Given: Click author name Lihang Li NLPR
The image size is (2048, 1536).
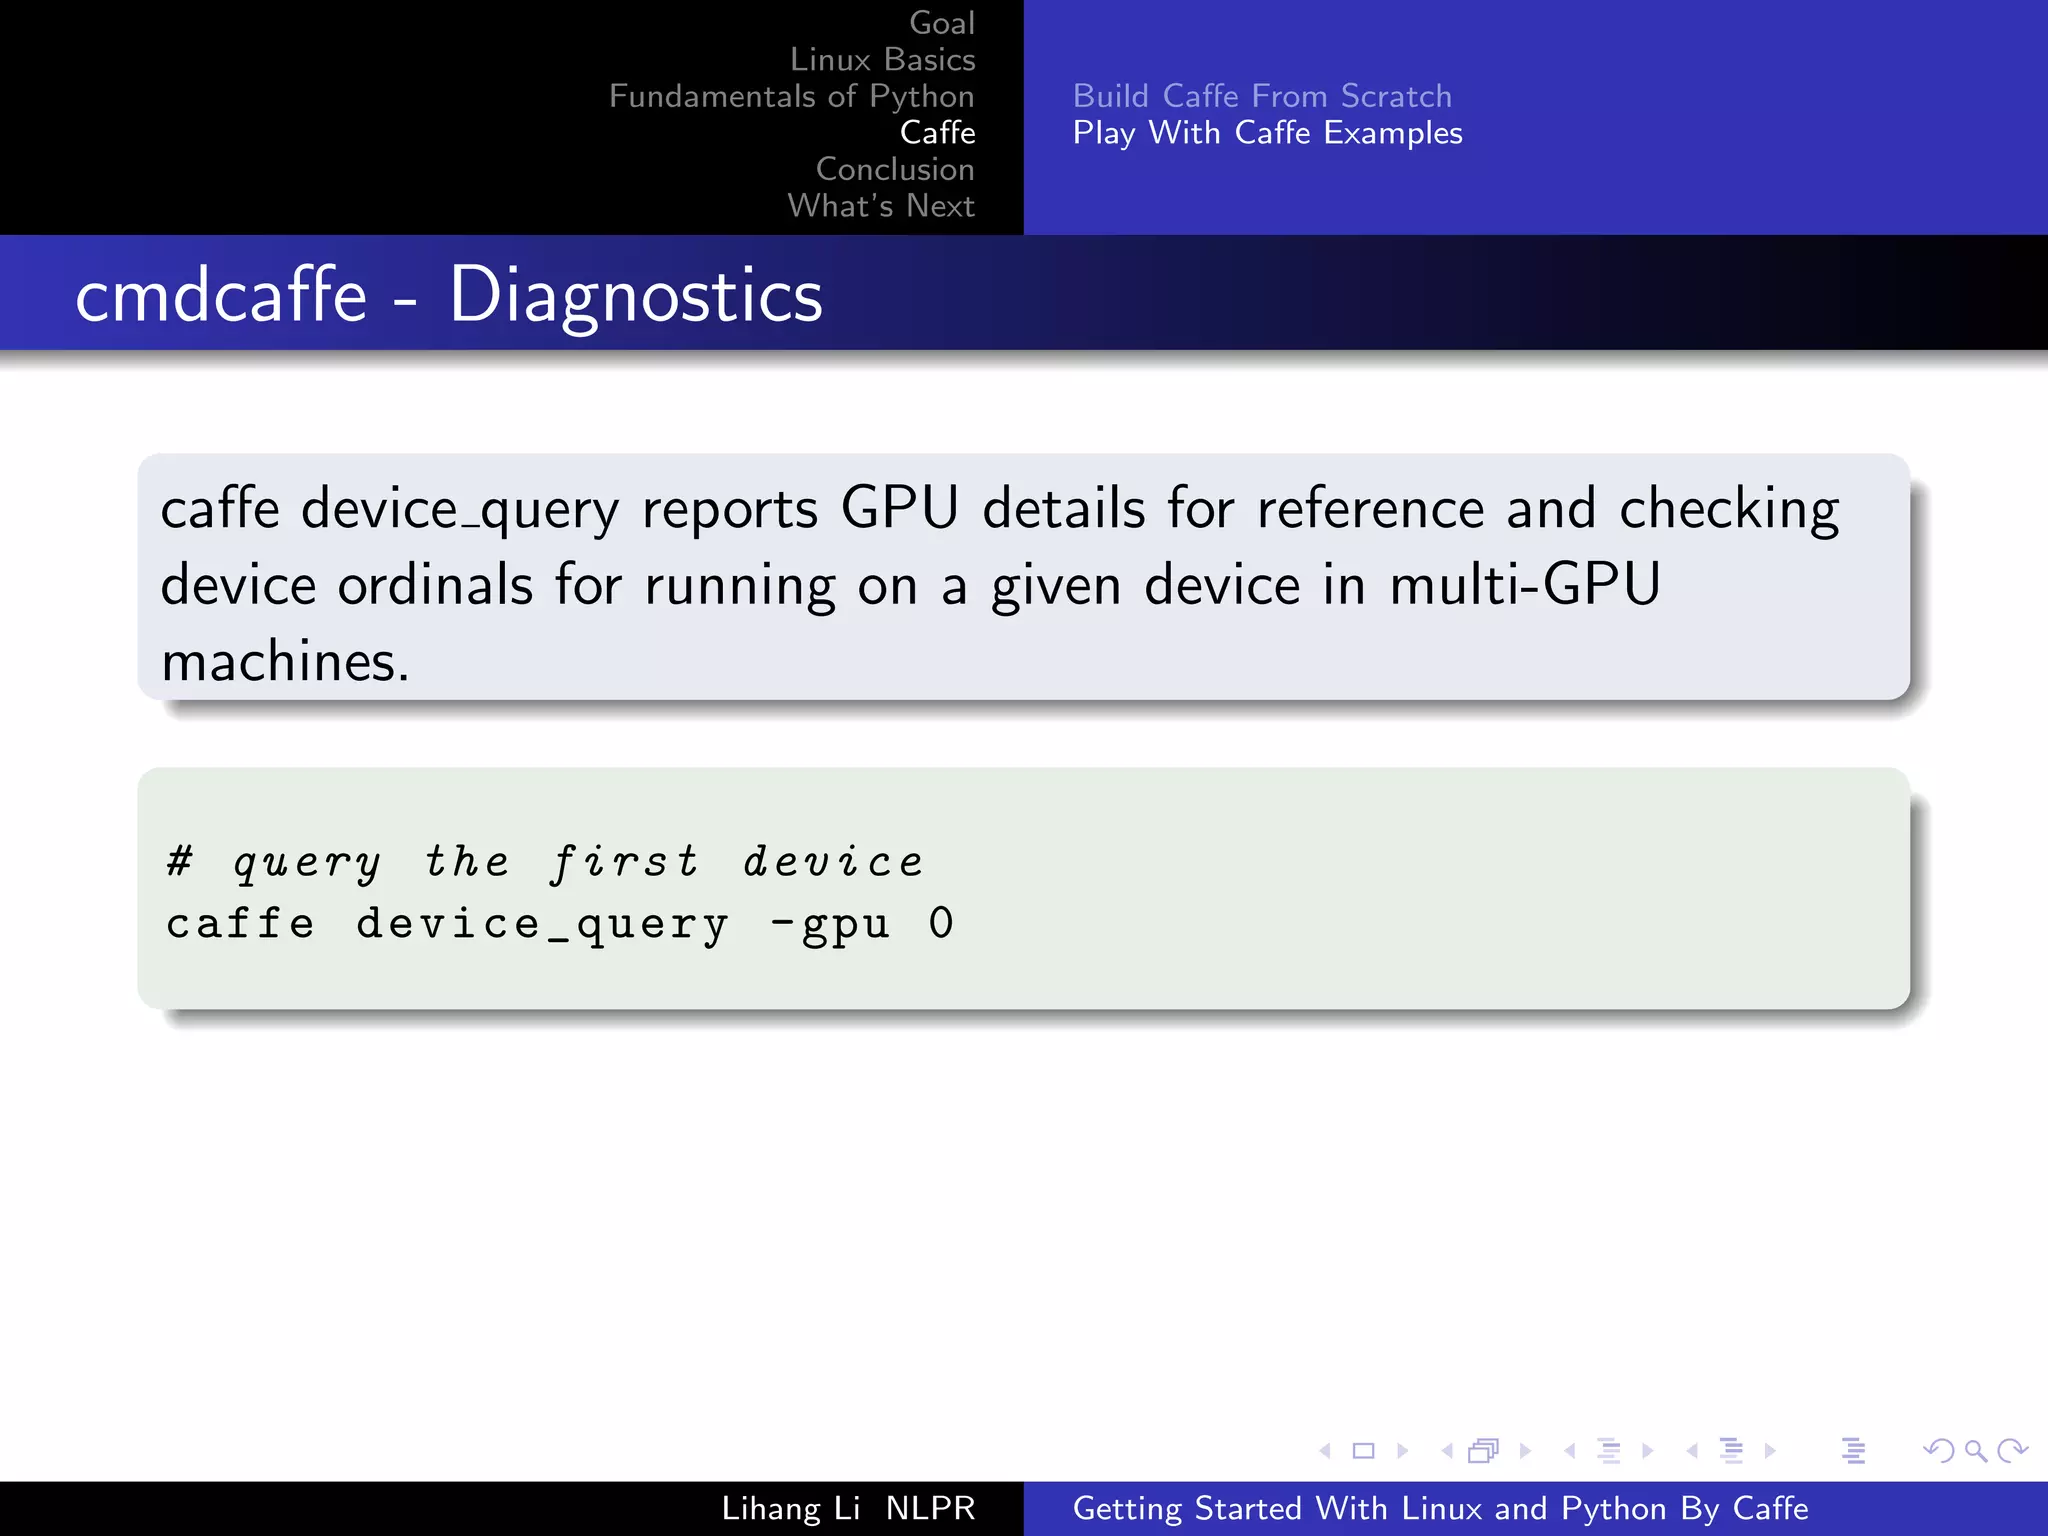Looking at the screenshot, I should (848, 1508).
